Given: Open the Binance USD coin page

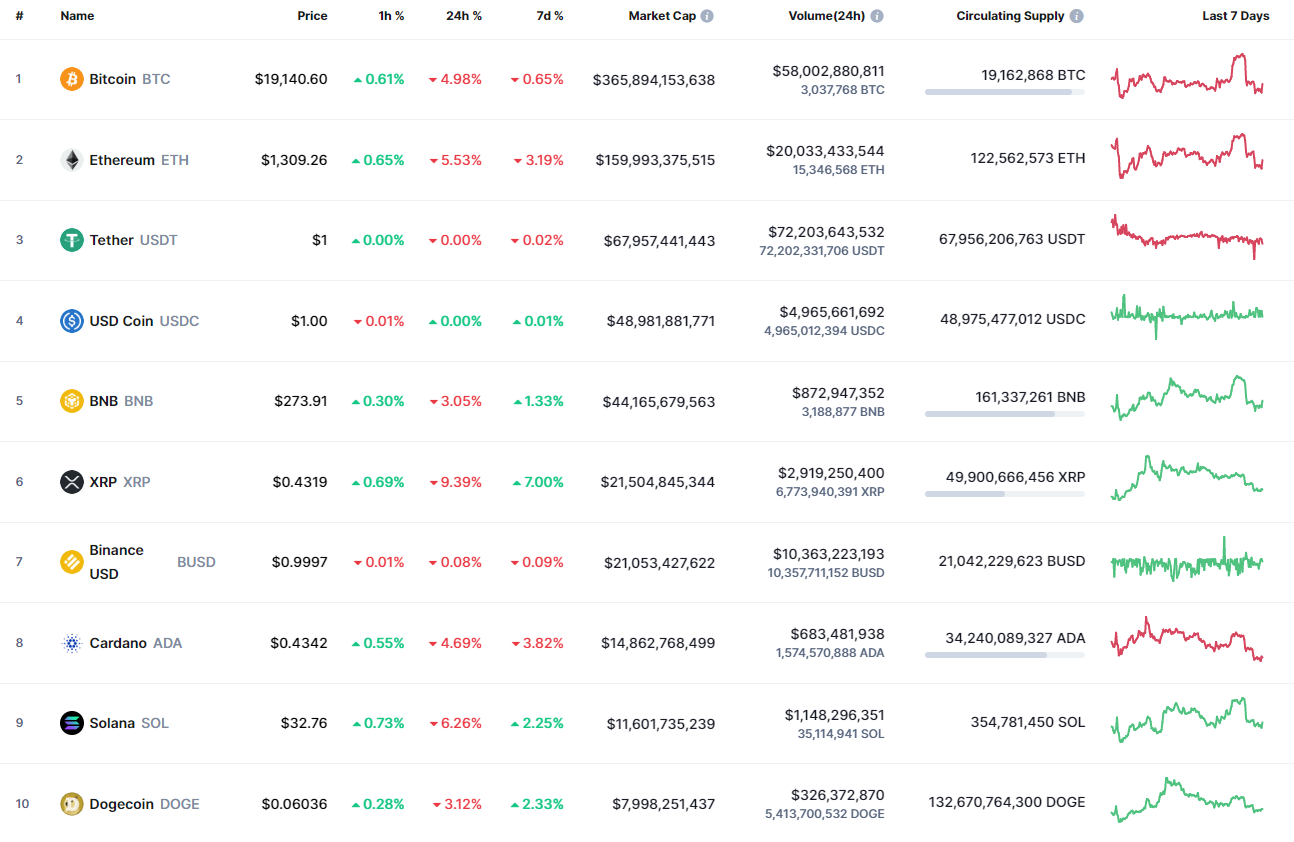Looking at the screenshot, I should pyautogui.click(x=117, y=561).
